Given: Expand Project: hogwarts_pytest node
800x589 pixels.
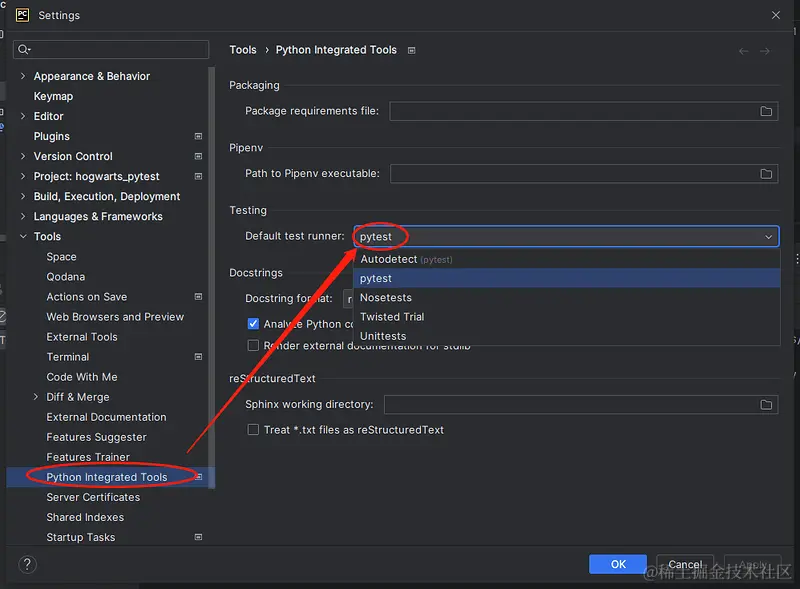Looking at the screenshot, I should [x=22, y=177].
